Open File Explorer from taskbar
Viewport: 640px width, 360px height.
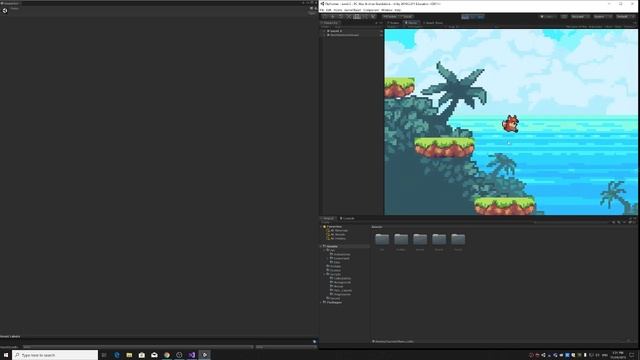(129, 355)
